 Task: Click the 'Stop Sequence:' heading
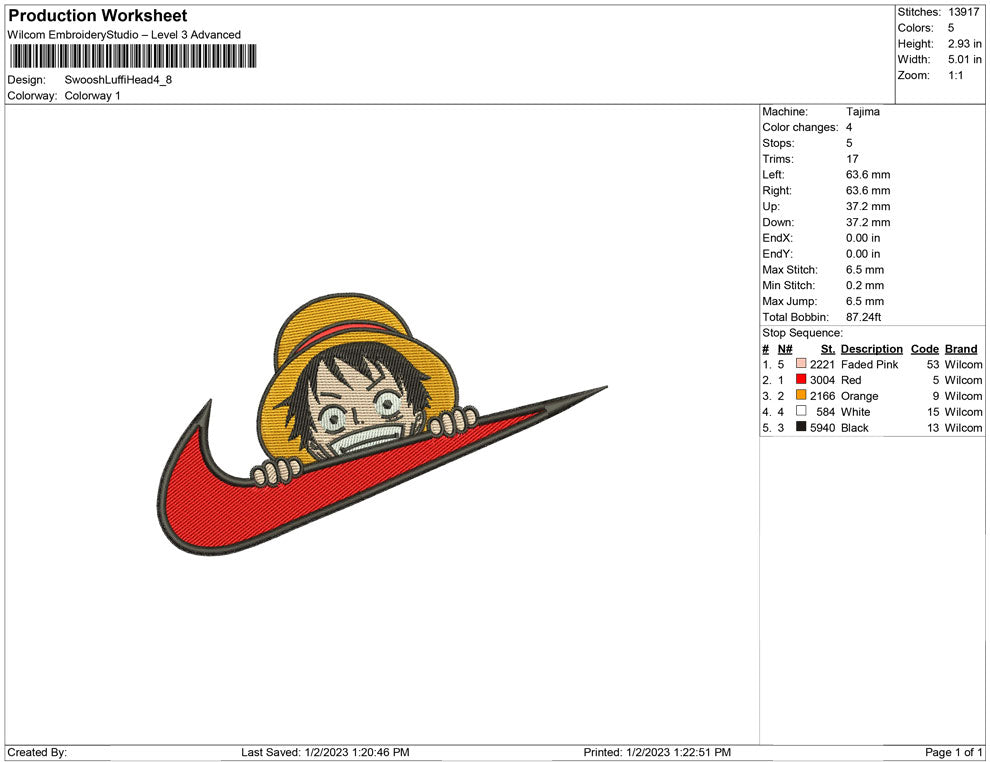tap(802, 333)
